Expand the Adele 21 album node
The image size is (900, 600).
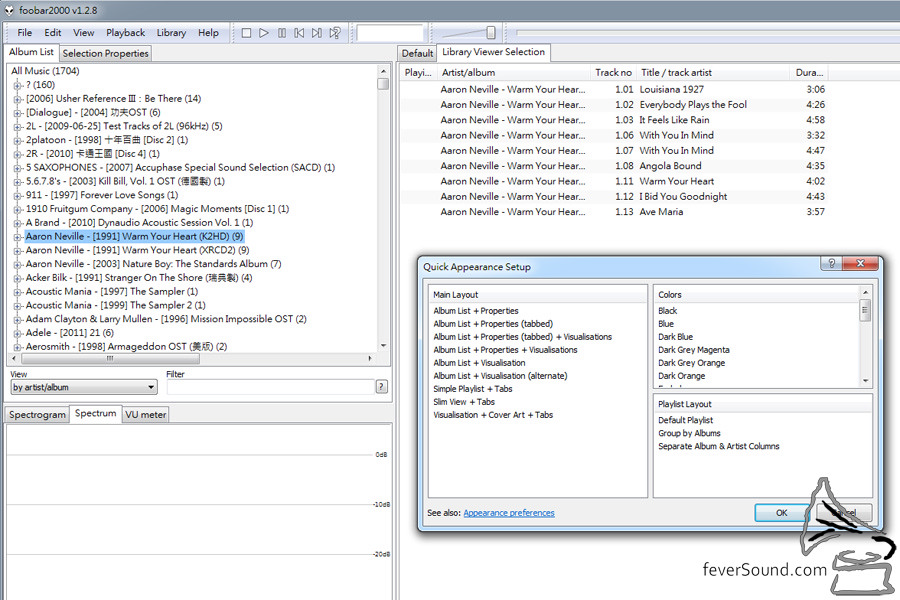17,333
